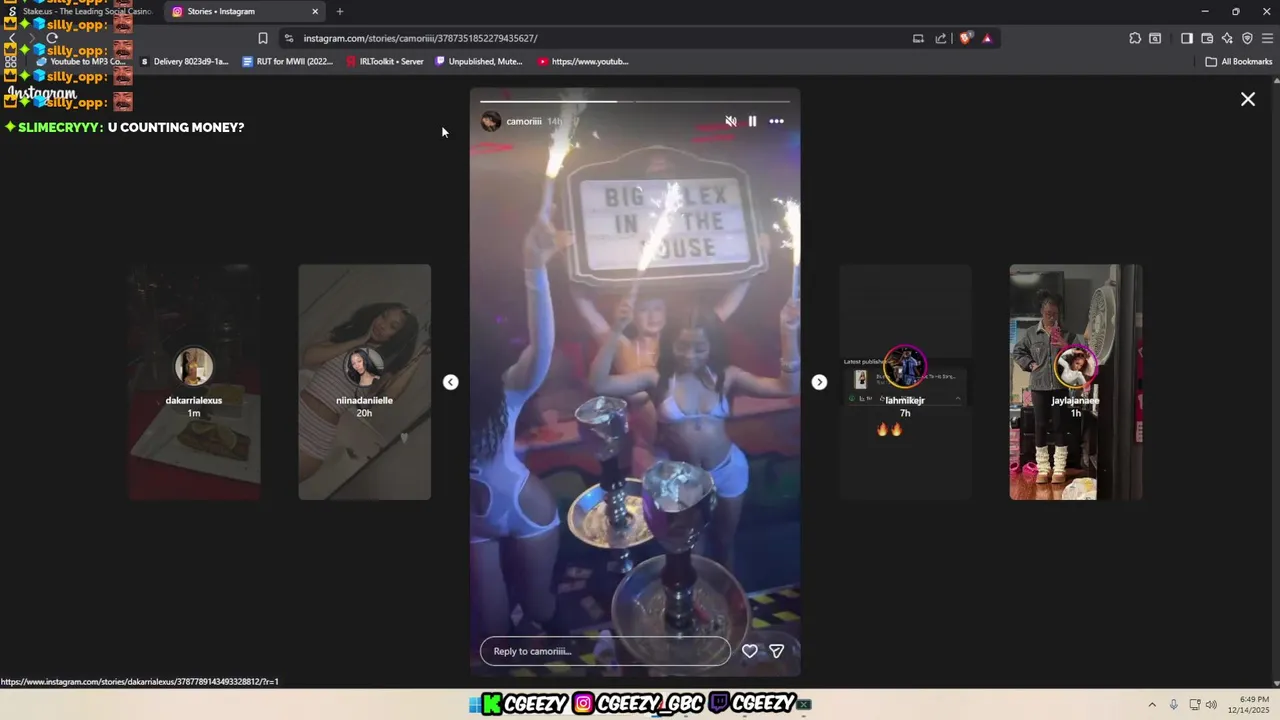Bookmark this page icon
This screenshot has height=720, width=1280.
coord(263,38)
